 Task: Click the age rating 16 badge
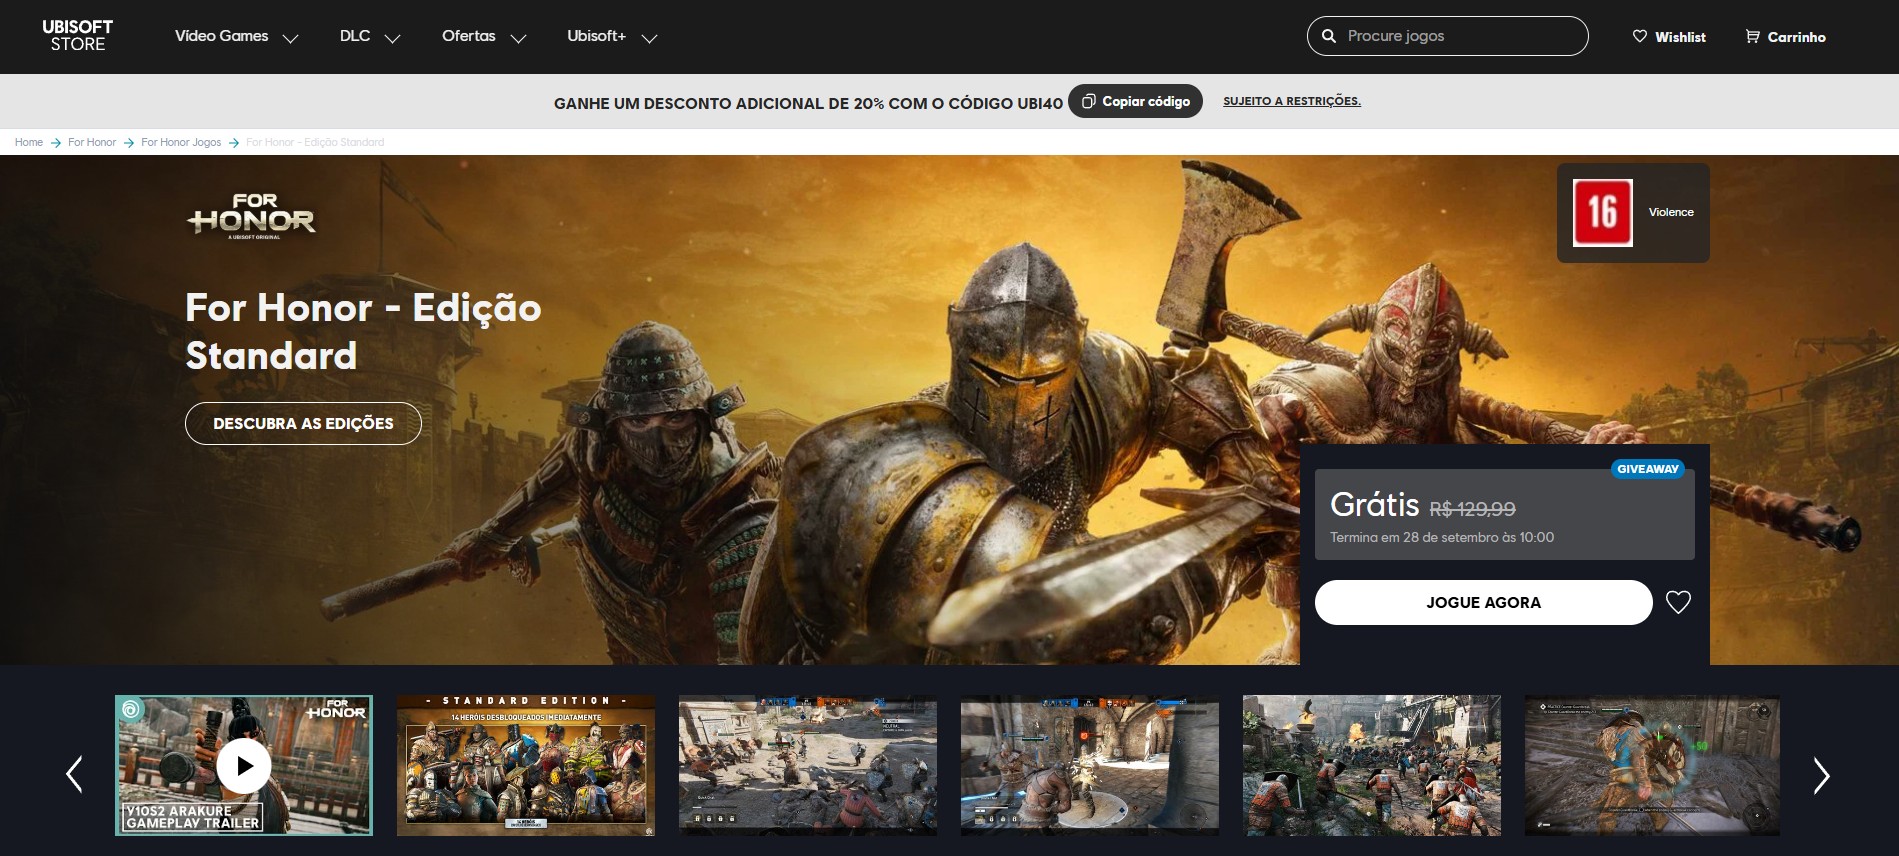pos(1602,213)
